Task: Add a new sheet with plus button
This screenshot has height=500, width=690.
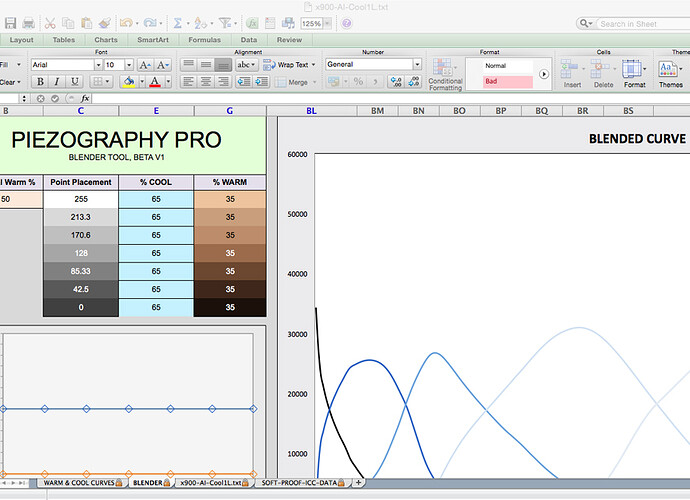Action: 358,482
